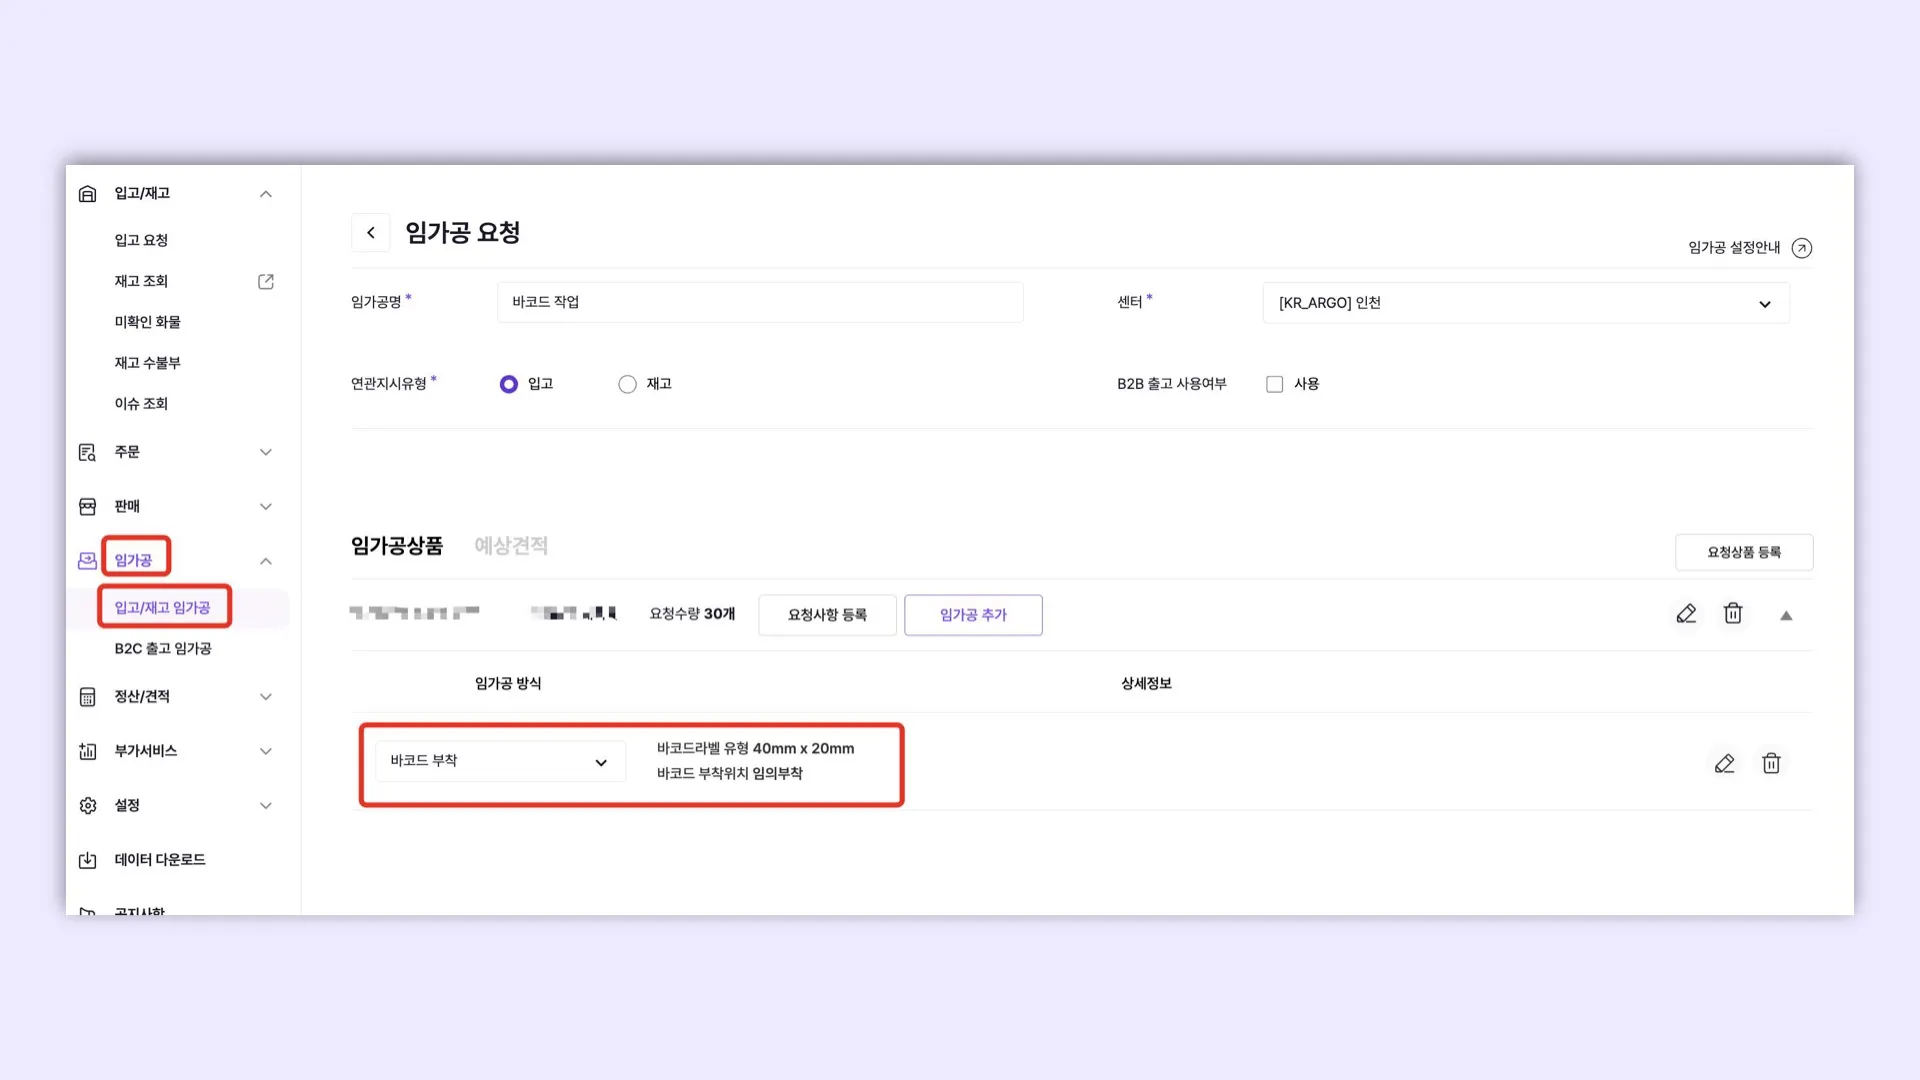Viewport: 1920px width, 1080px height.
Task: Click the 요청상품 등록 button
Action: (x=1743, y=552)
